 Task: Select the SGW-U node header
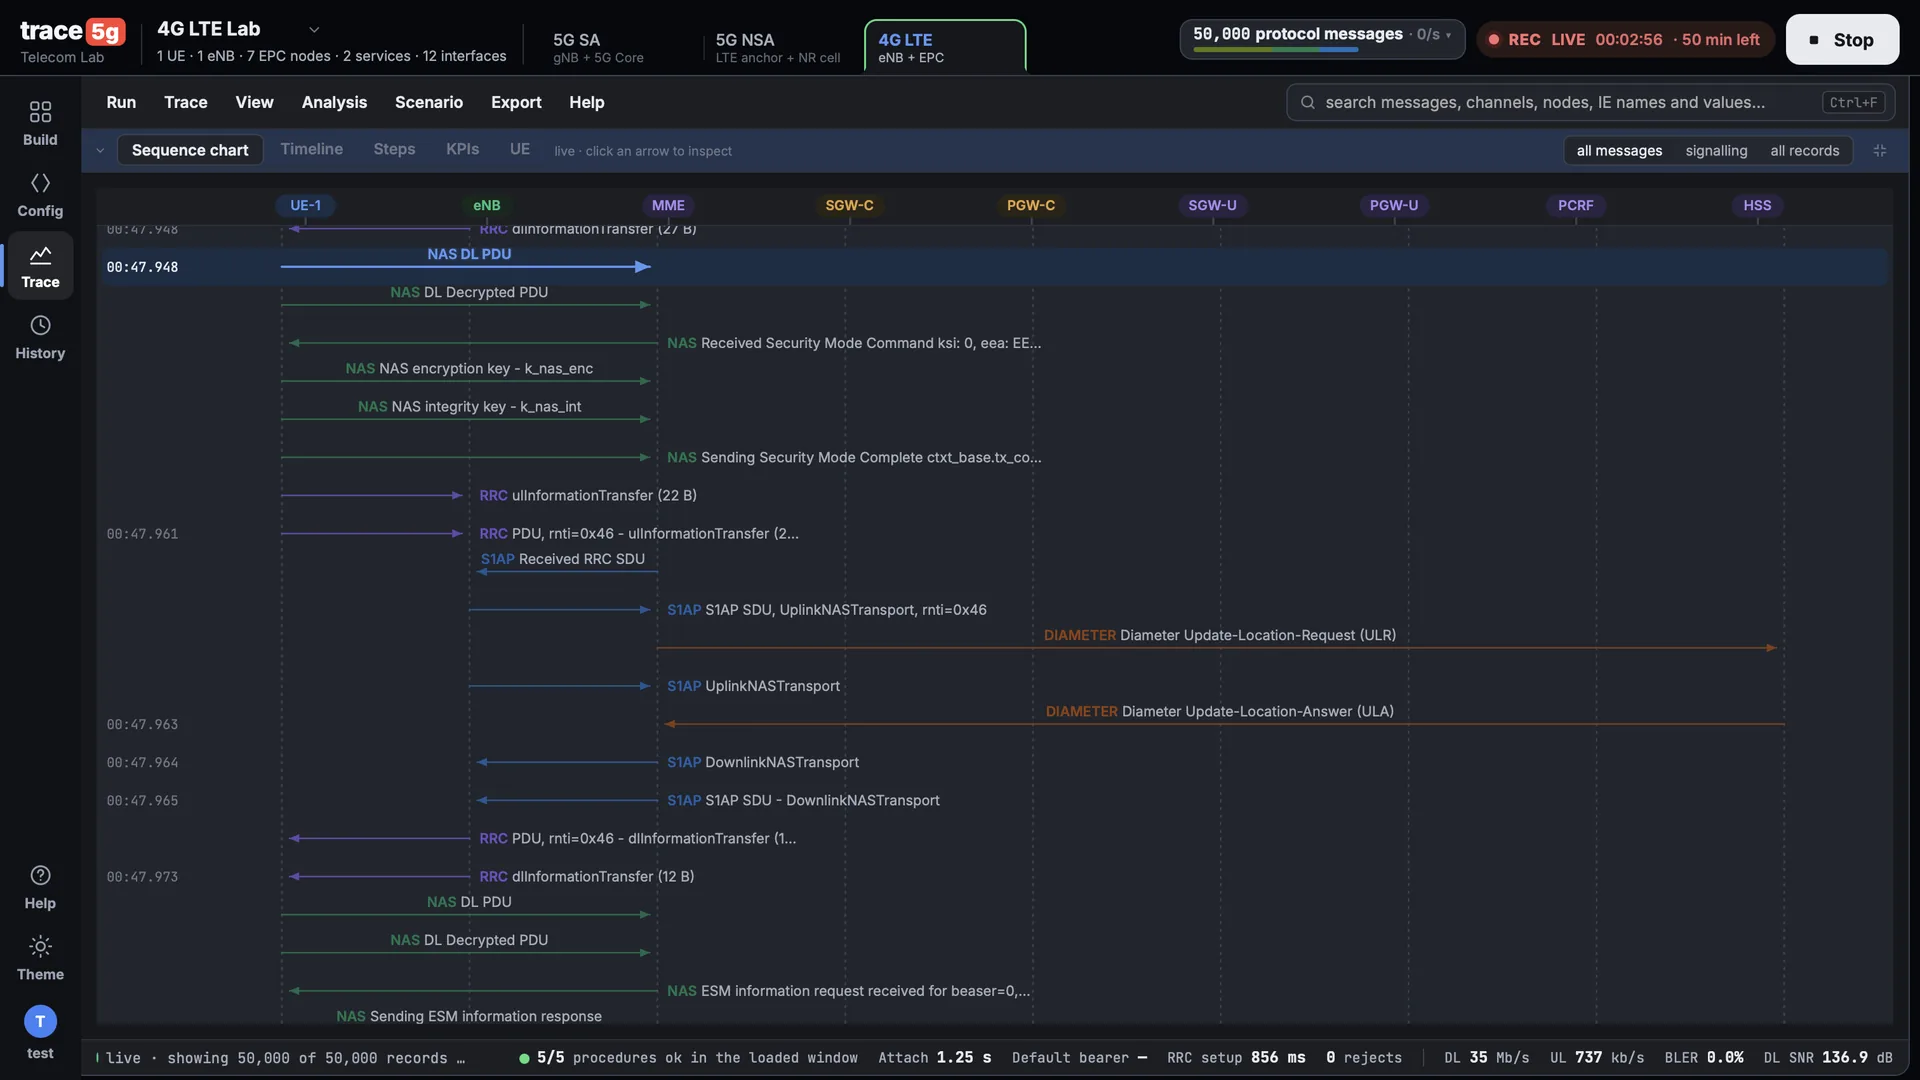[x=1212, y=205]
